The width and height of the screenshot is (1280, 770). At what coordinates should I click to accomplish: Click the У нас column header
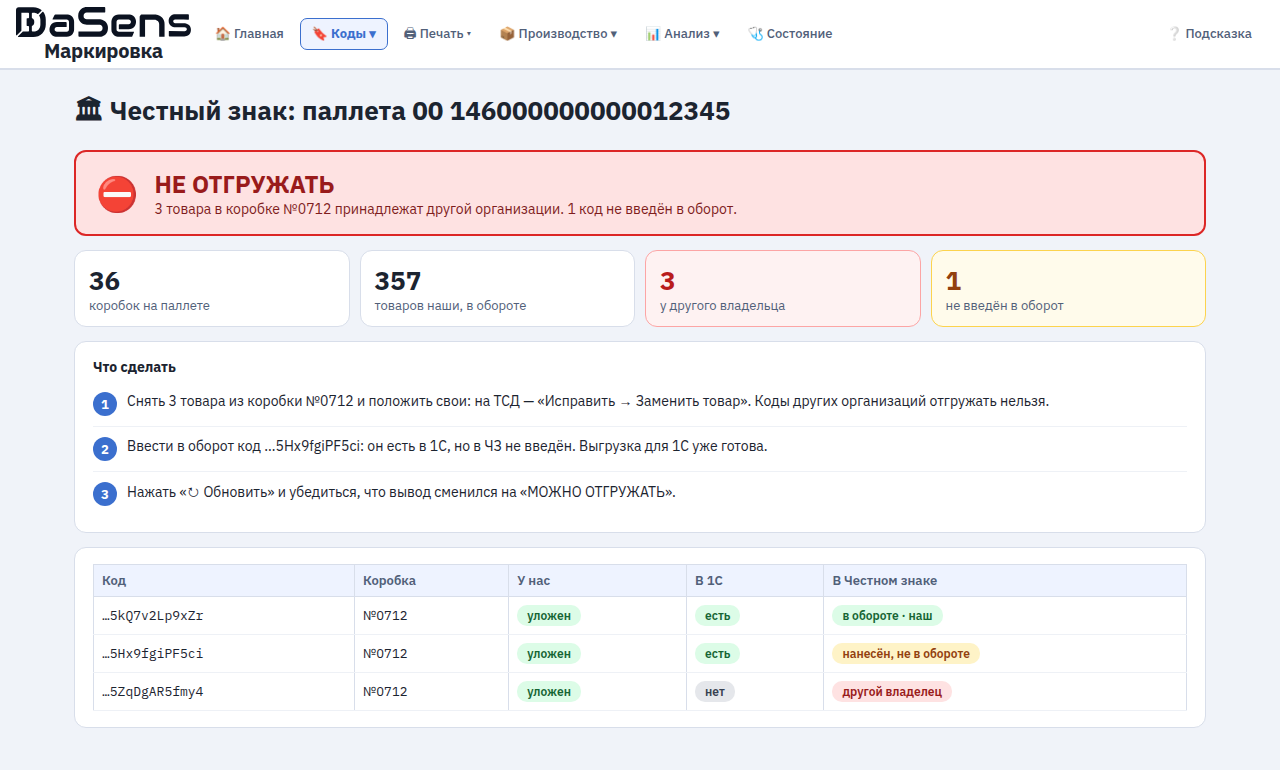click(x=597, y=581)
